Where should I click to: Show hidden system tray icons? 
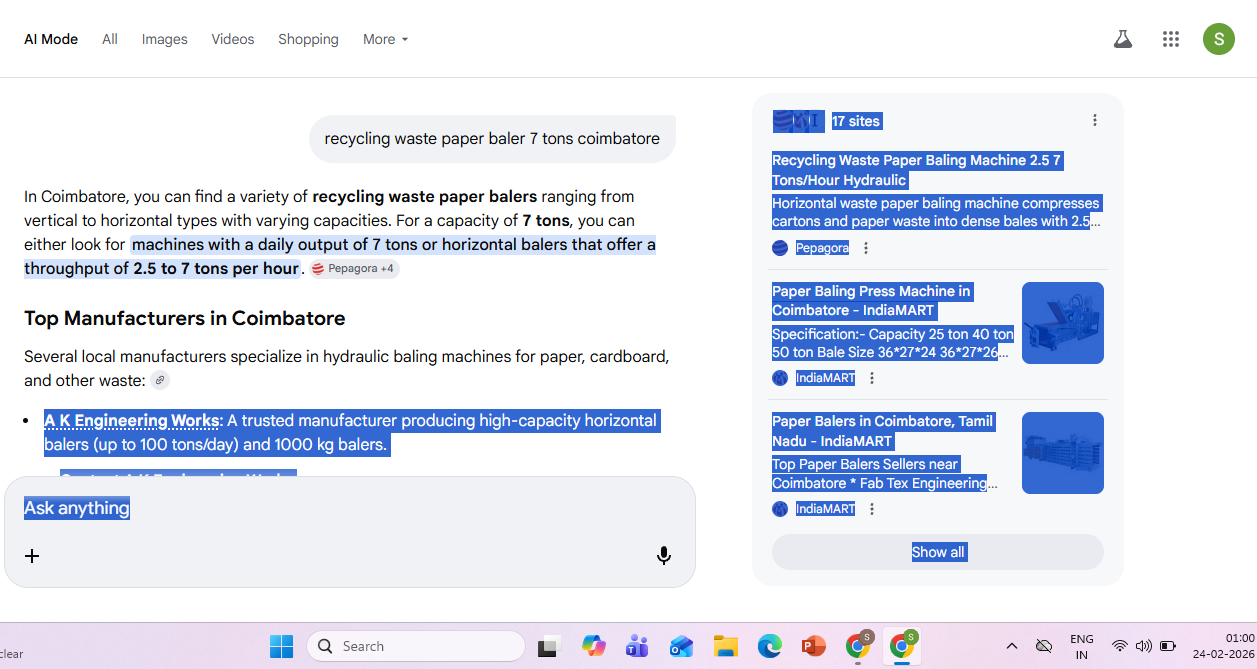click(x=1011, y=646)
